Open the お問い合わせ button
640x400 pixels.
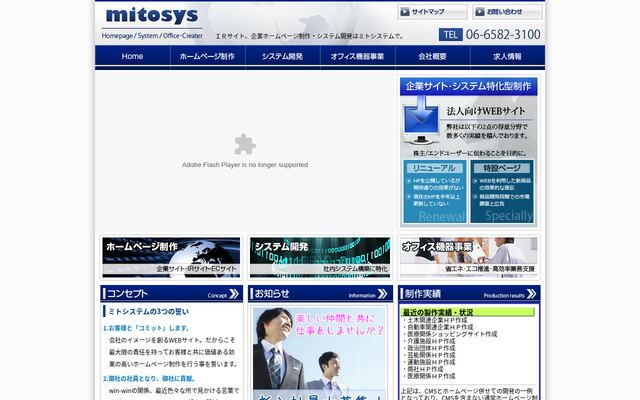pos(507,12)
